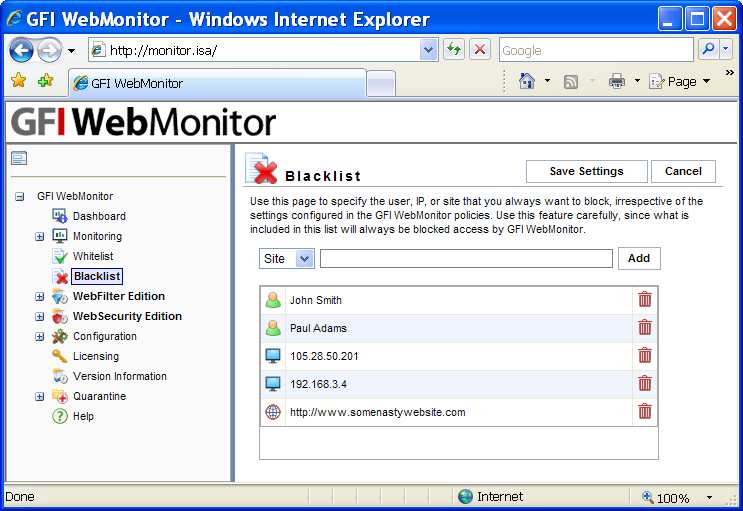Click the Cancel button
Viewport: 743px width, 511px height.
click(683, 172)
